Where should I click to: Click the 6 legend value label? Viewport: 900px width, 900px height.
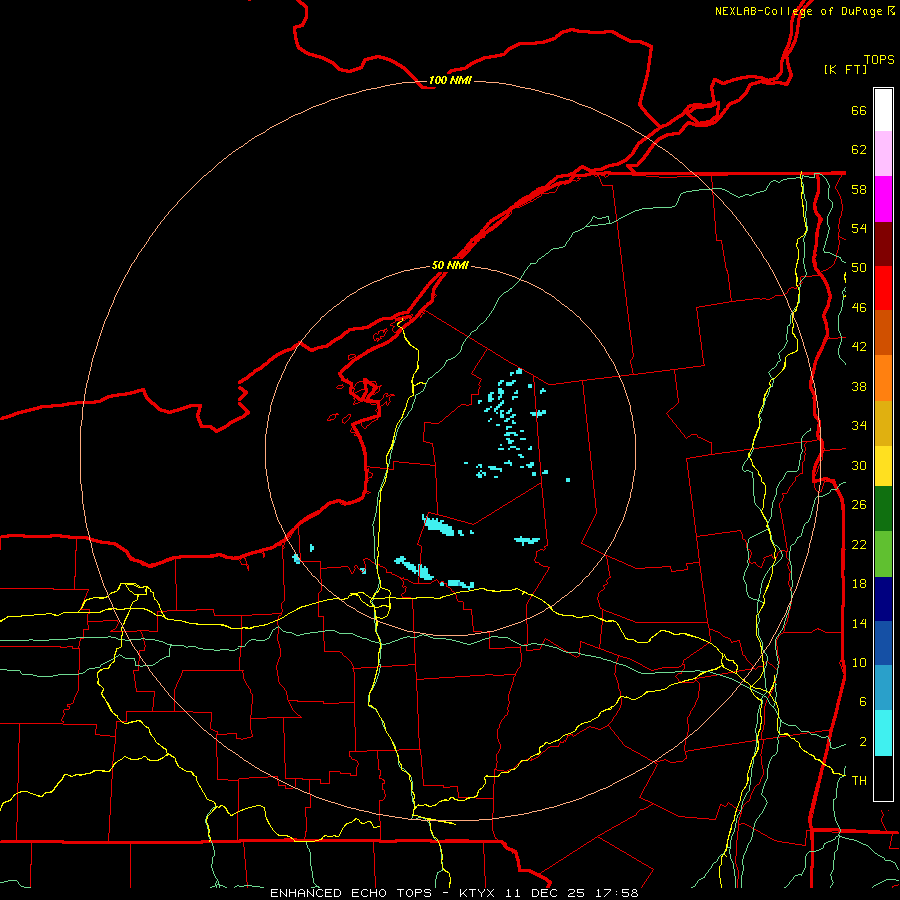click(x=862, y=701)
